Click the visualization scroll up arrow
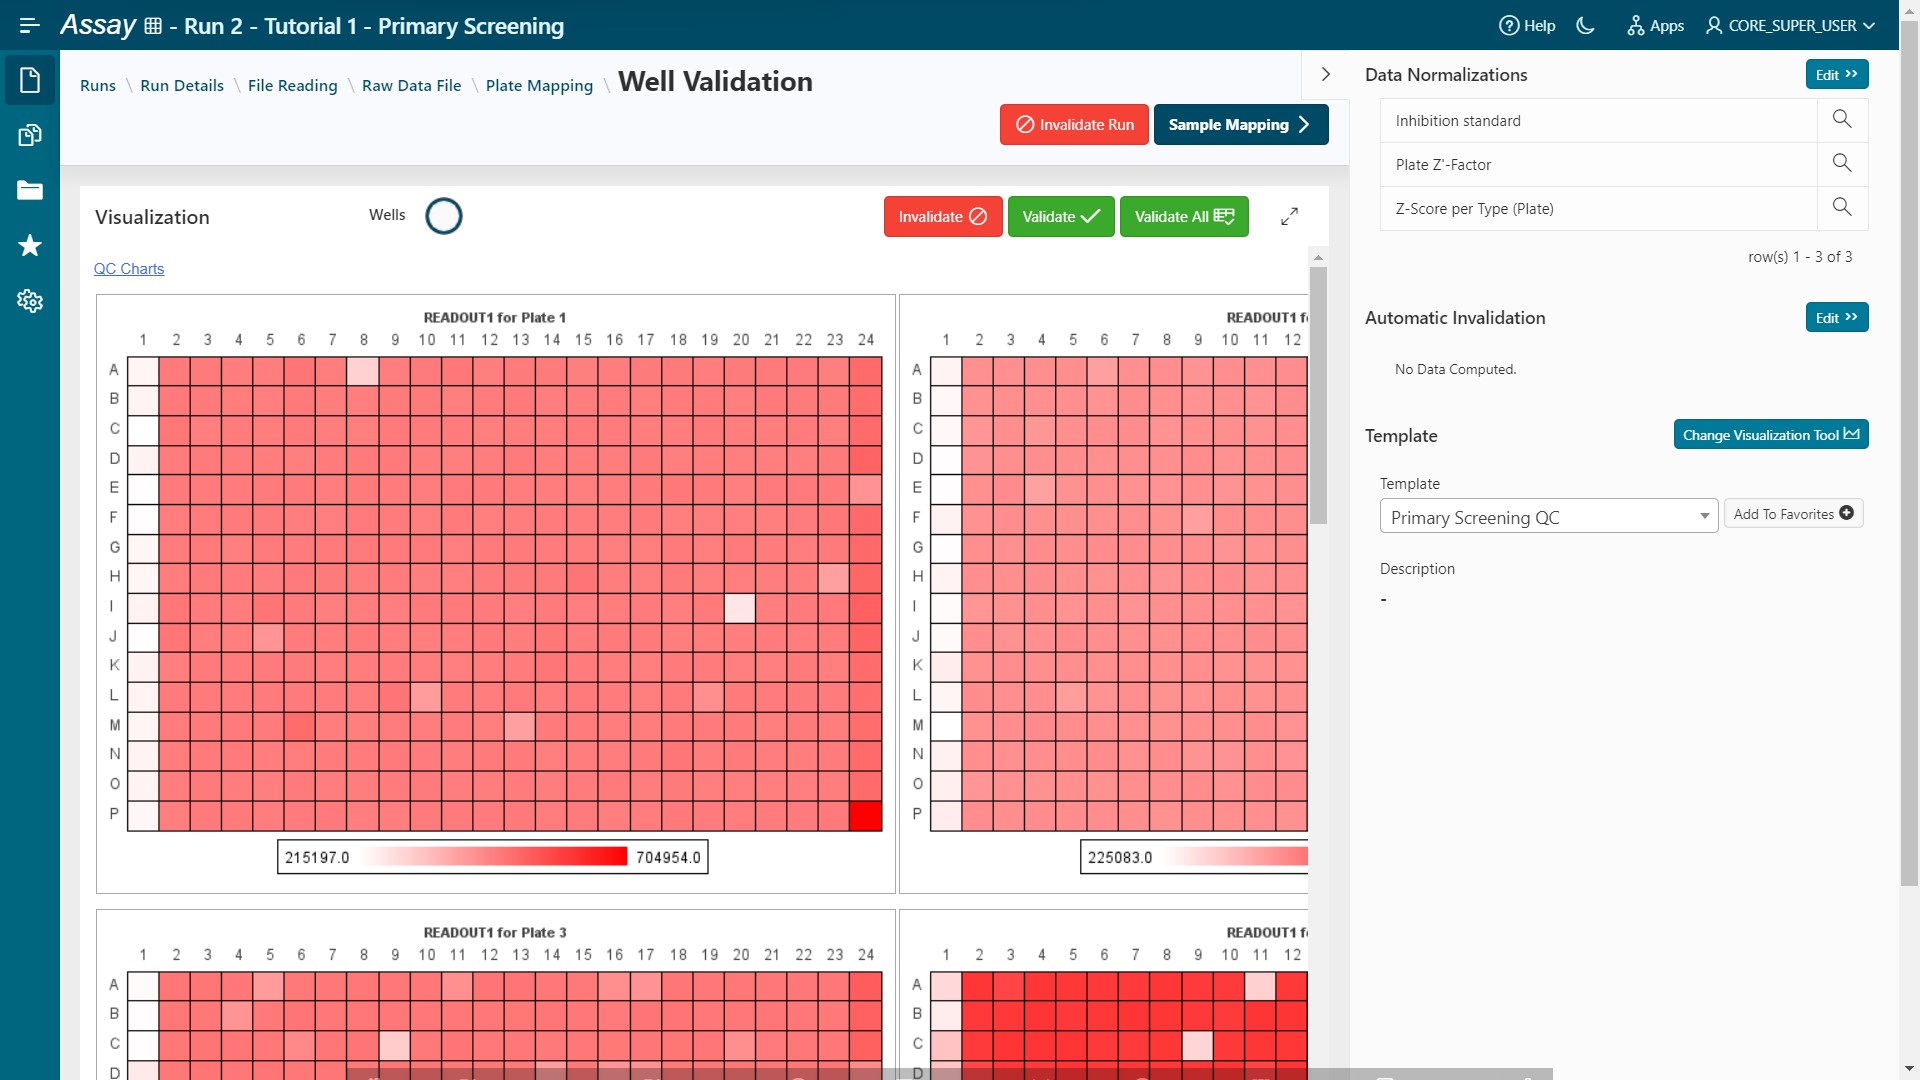Viewport: 1920px width, 1080px height. [1318, 257]
